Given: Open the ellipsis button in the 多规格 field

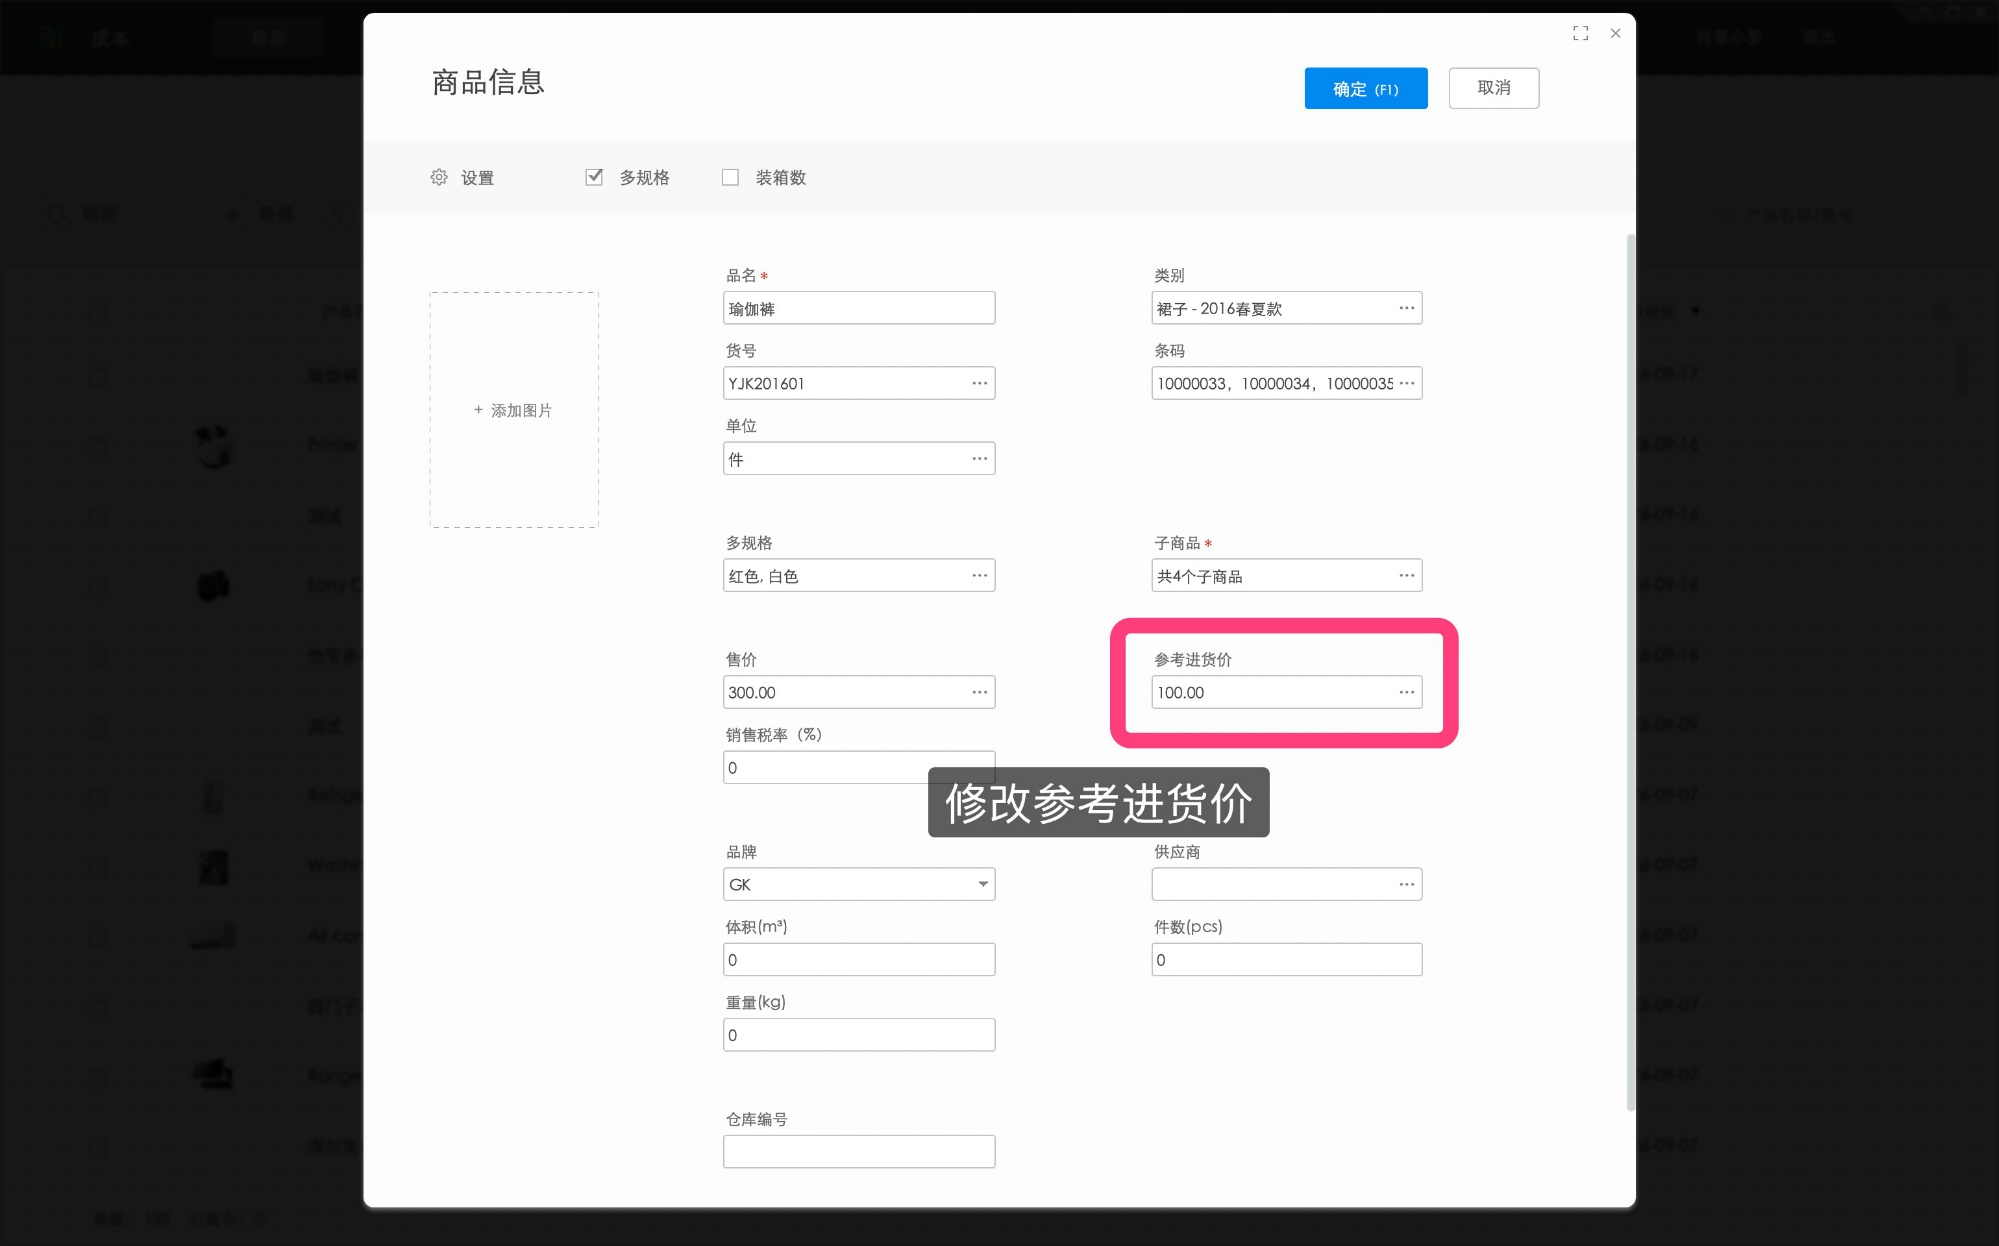Looking at the screenshot, I should point(979,575).
